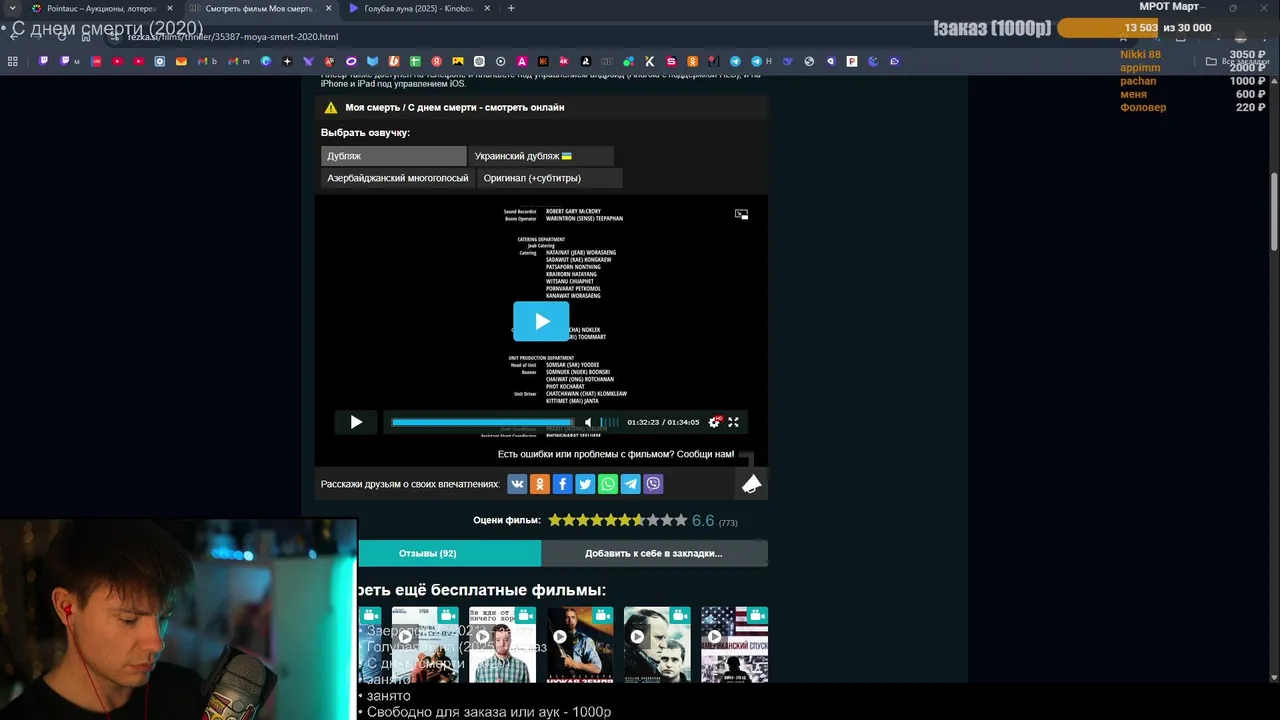1280x720 pixels.
Task: Open the K bookmark icon
Action: click(x=649, y=61)
